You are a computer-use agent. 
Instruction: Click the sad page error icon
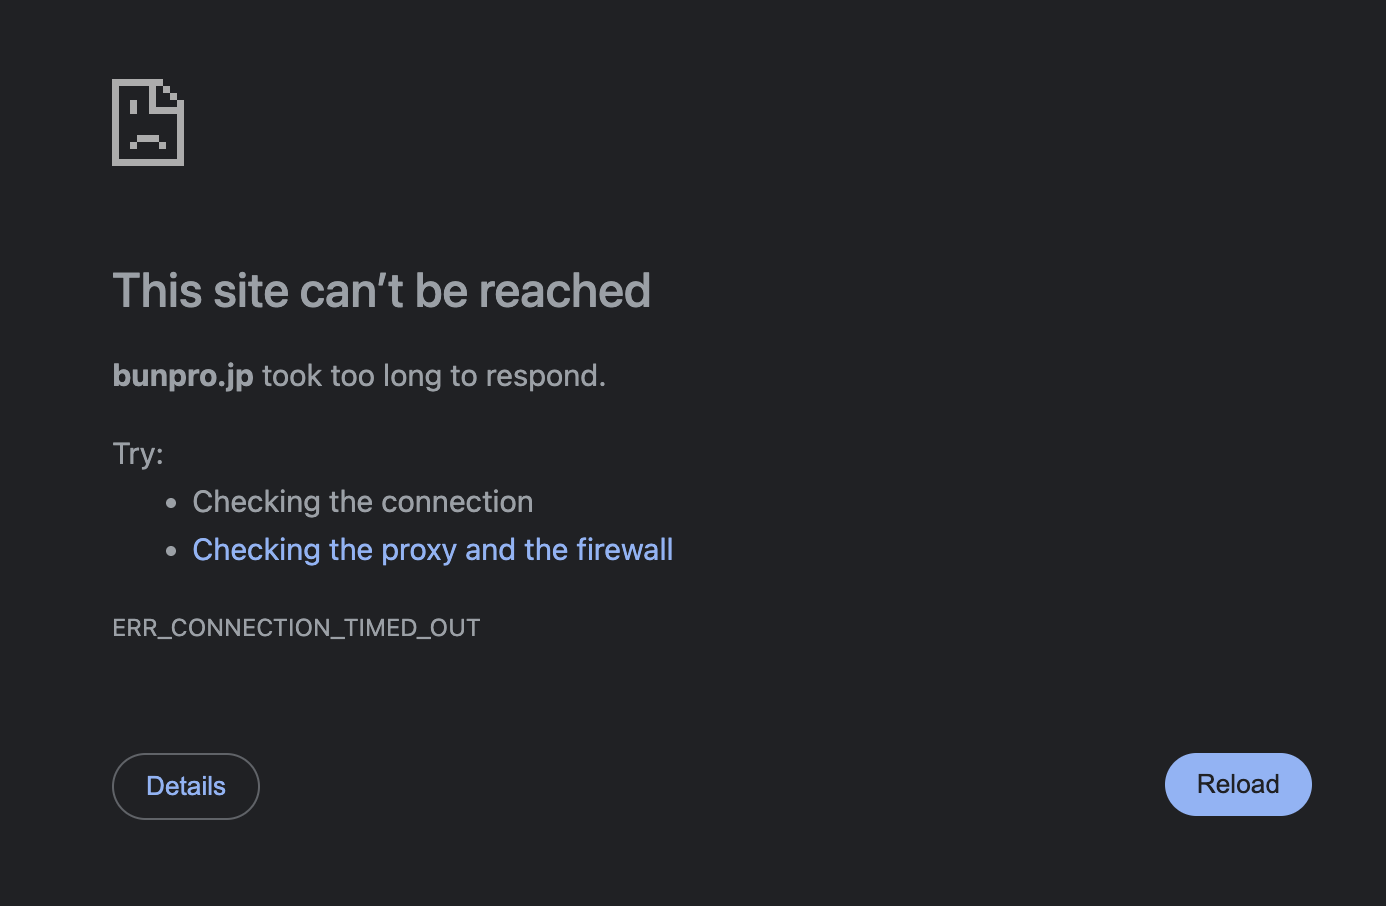click(x=148, y=122)
